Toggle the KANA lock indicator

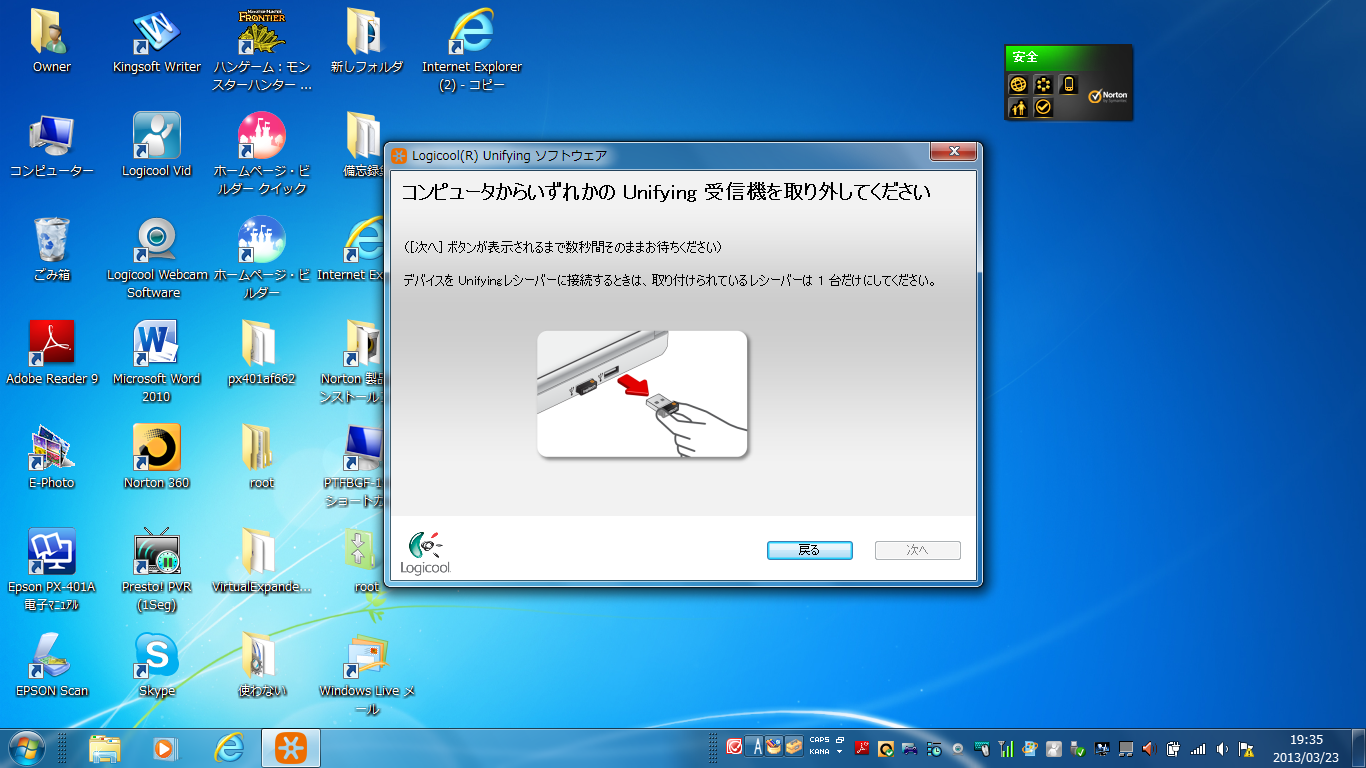tap(820, 752)
